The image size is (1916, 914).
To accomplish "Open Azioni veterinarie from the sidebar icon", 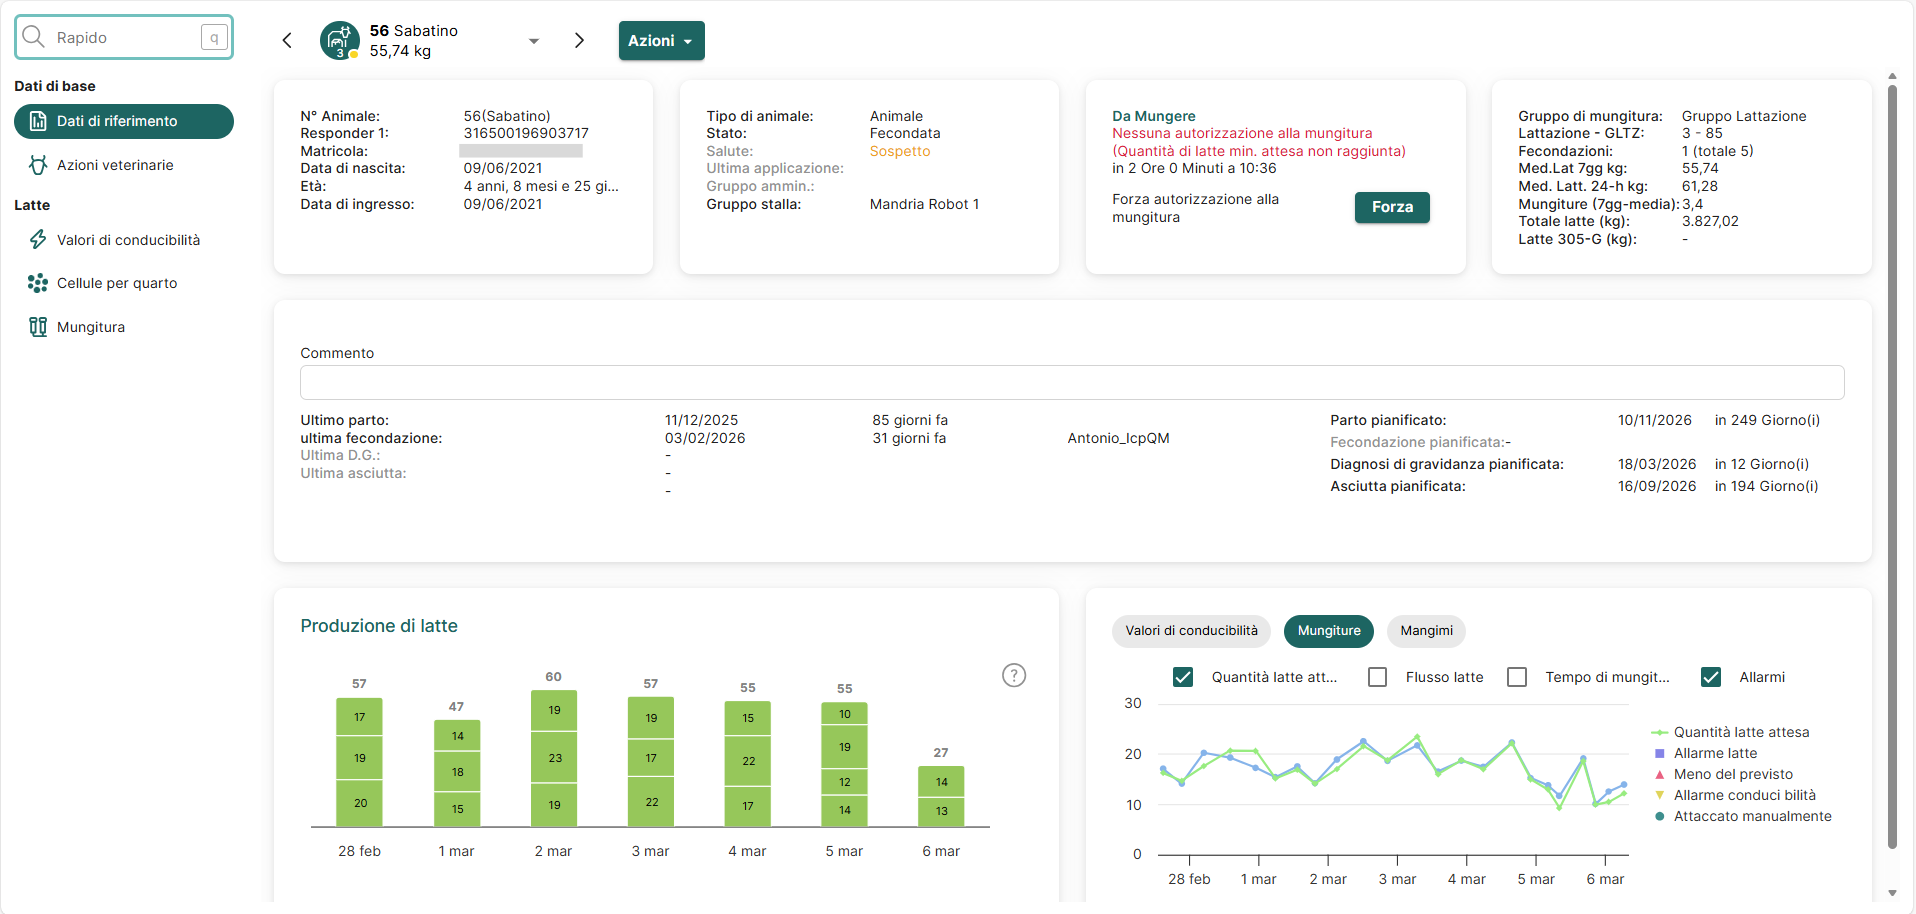I will [x=38, y=165].
